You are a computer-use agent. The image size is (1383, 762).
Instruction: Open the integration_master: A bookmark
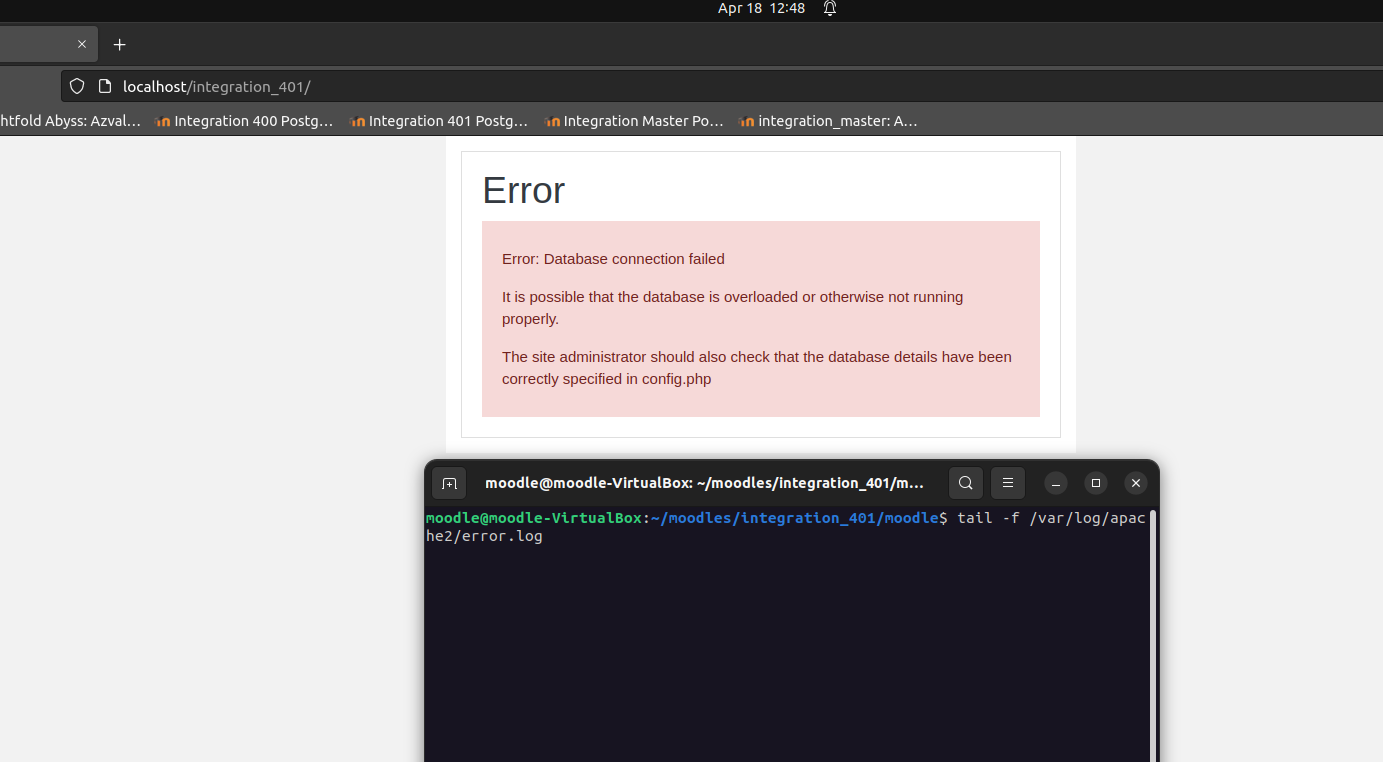point(828,121)
